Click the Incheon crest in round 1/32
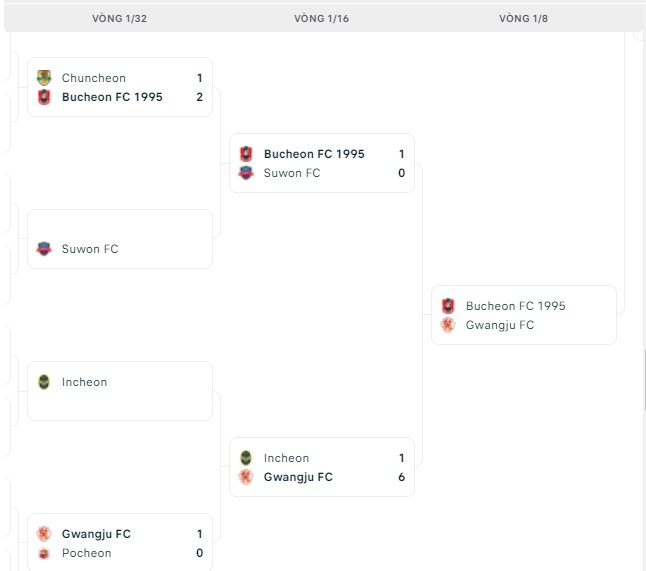 tap(44, 382)
